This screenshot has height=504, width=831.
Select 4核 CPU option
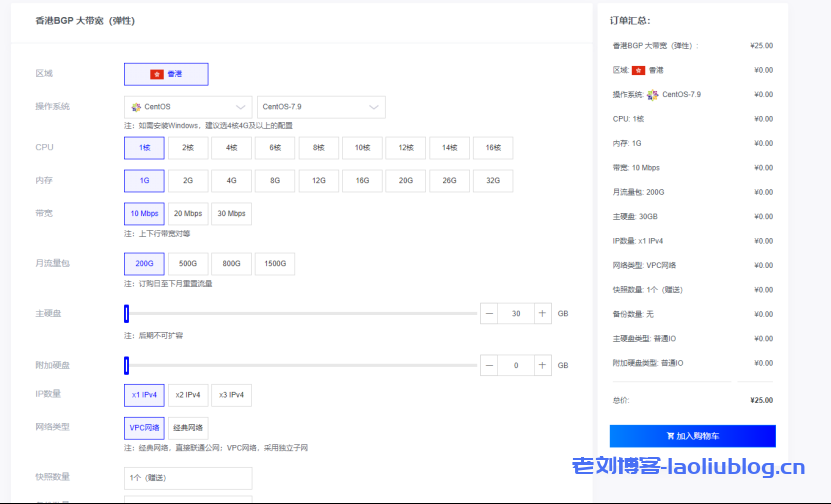coord(232,148)
